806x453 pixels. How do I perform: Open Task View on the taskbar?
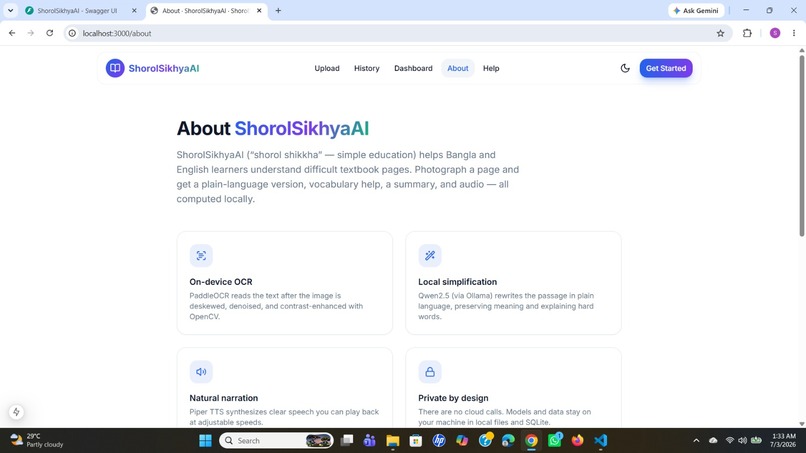(x=347, y=441)
